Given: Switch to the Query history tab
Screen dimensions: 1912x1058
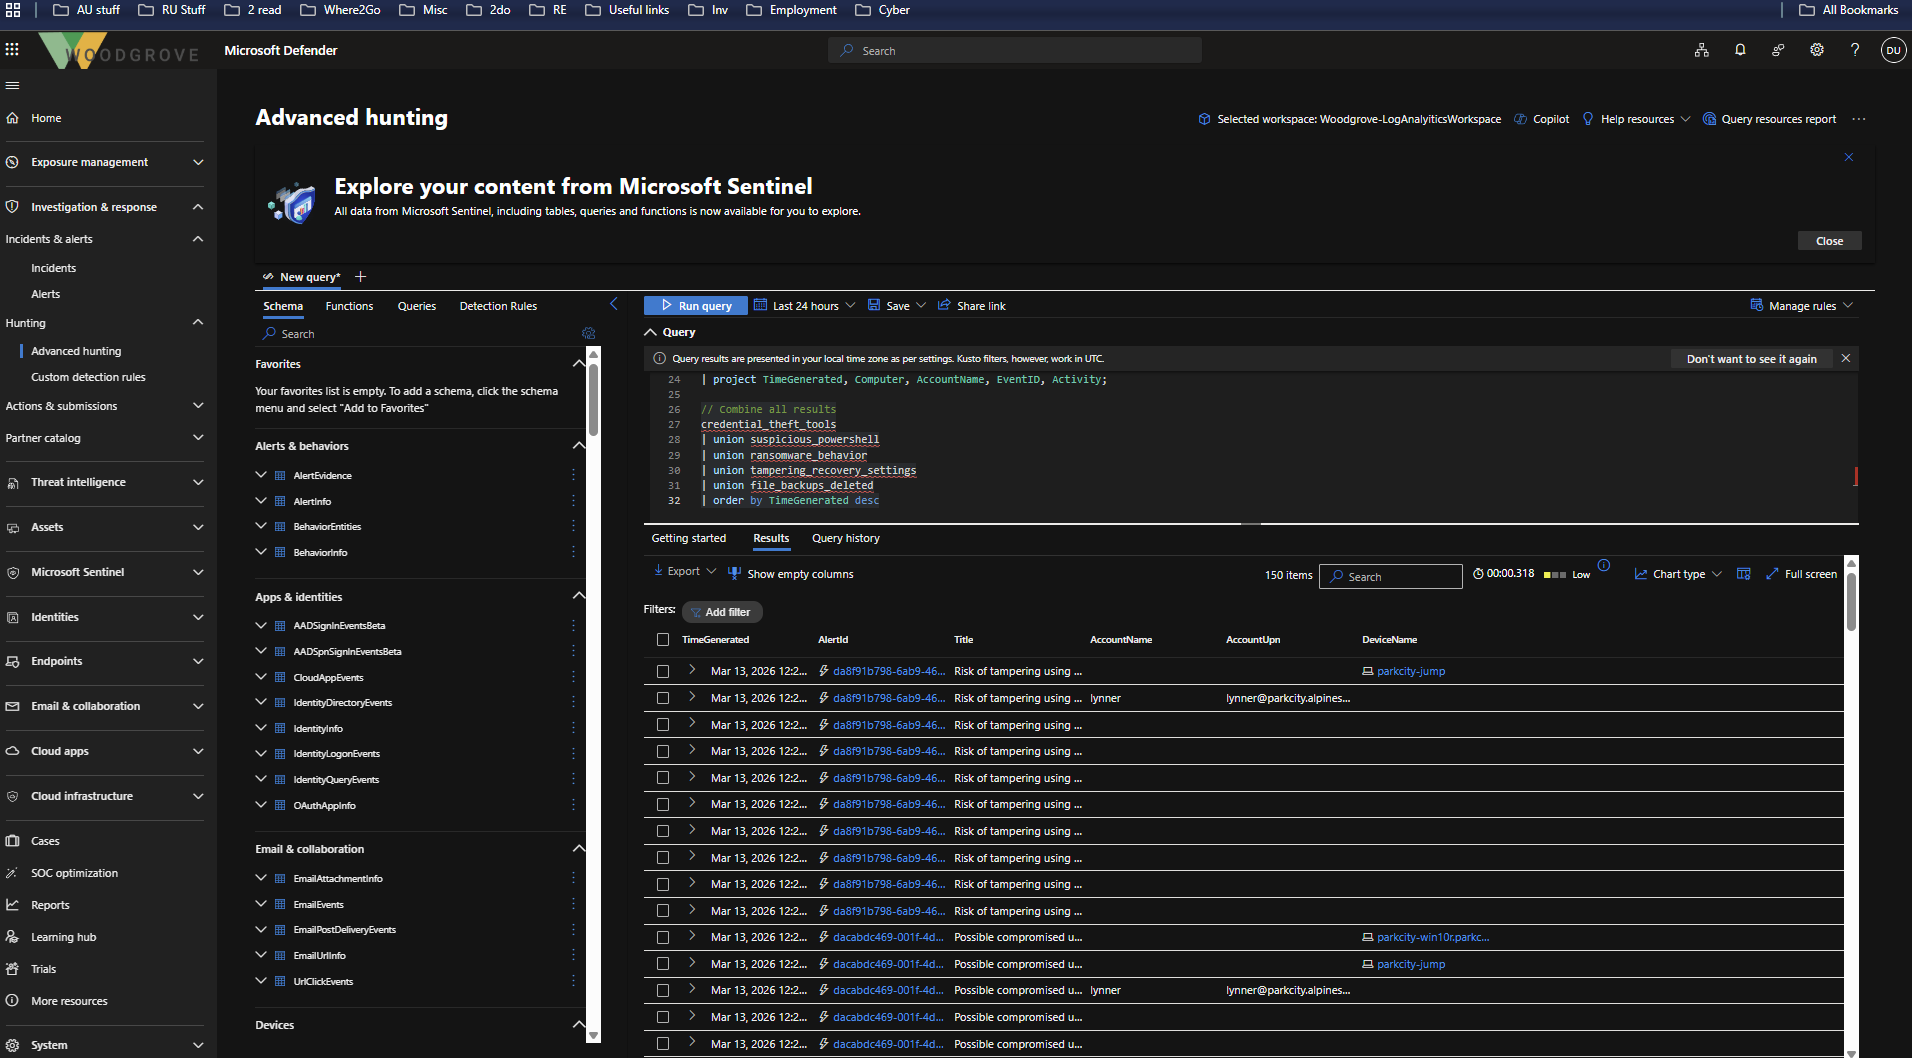Looking at the screenshot, I should coord(845,538).
